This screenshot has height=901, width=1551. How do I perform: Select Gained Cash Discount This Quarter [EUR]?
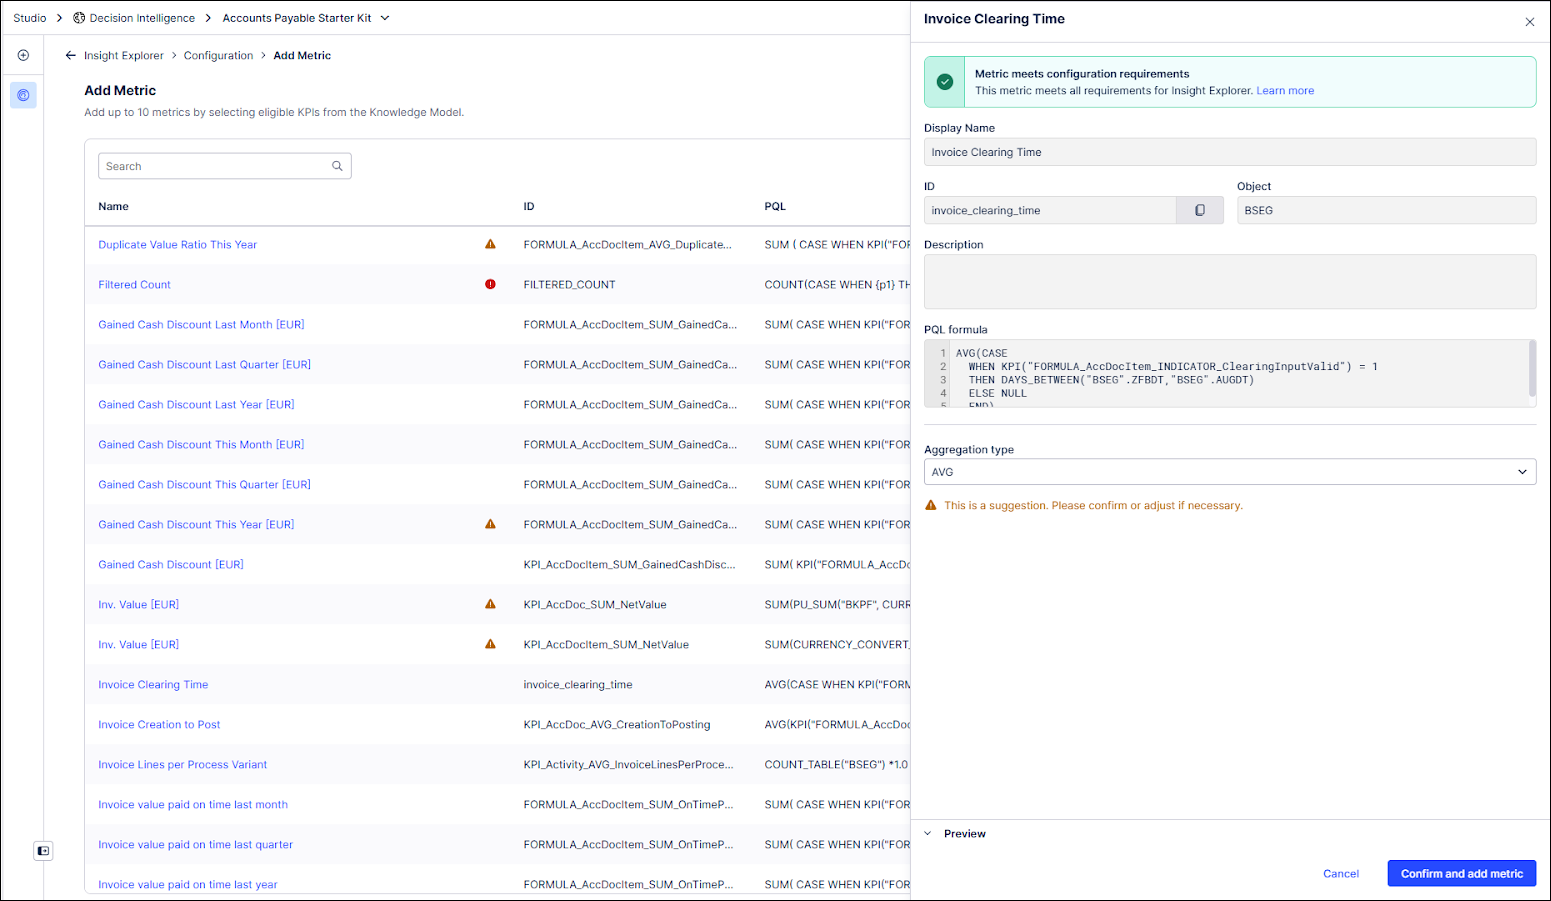[204, 484]
